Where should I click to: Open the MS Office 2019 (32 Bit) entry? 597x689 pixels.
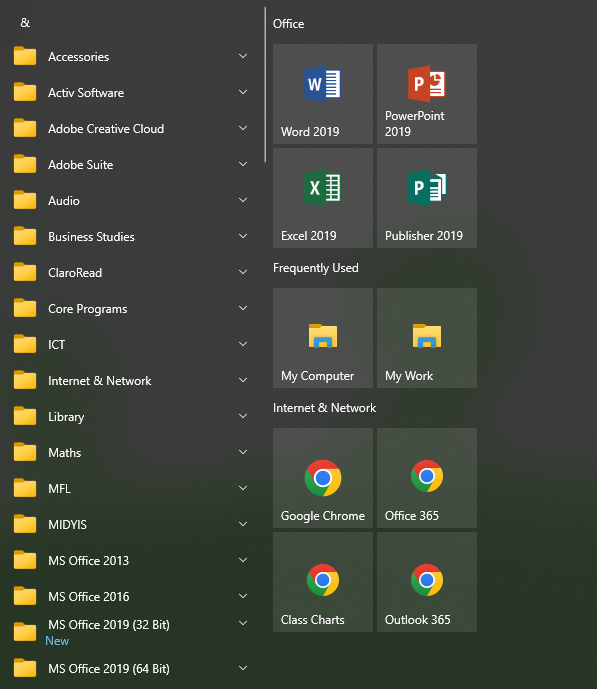pos(131,632)
